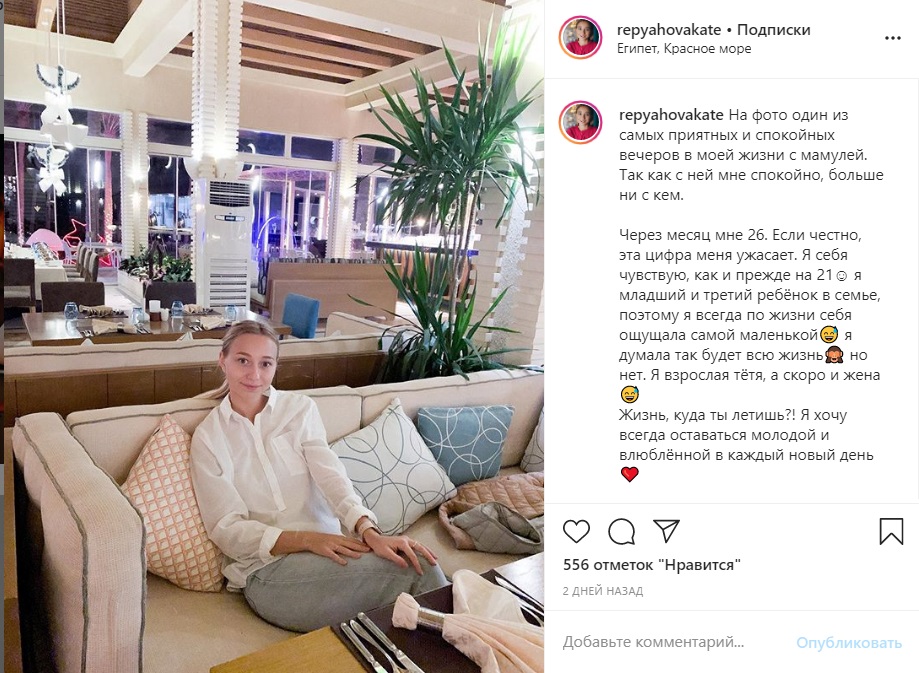
Task: Click the woman in the post photo
Action: (x=293, y=469)
